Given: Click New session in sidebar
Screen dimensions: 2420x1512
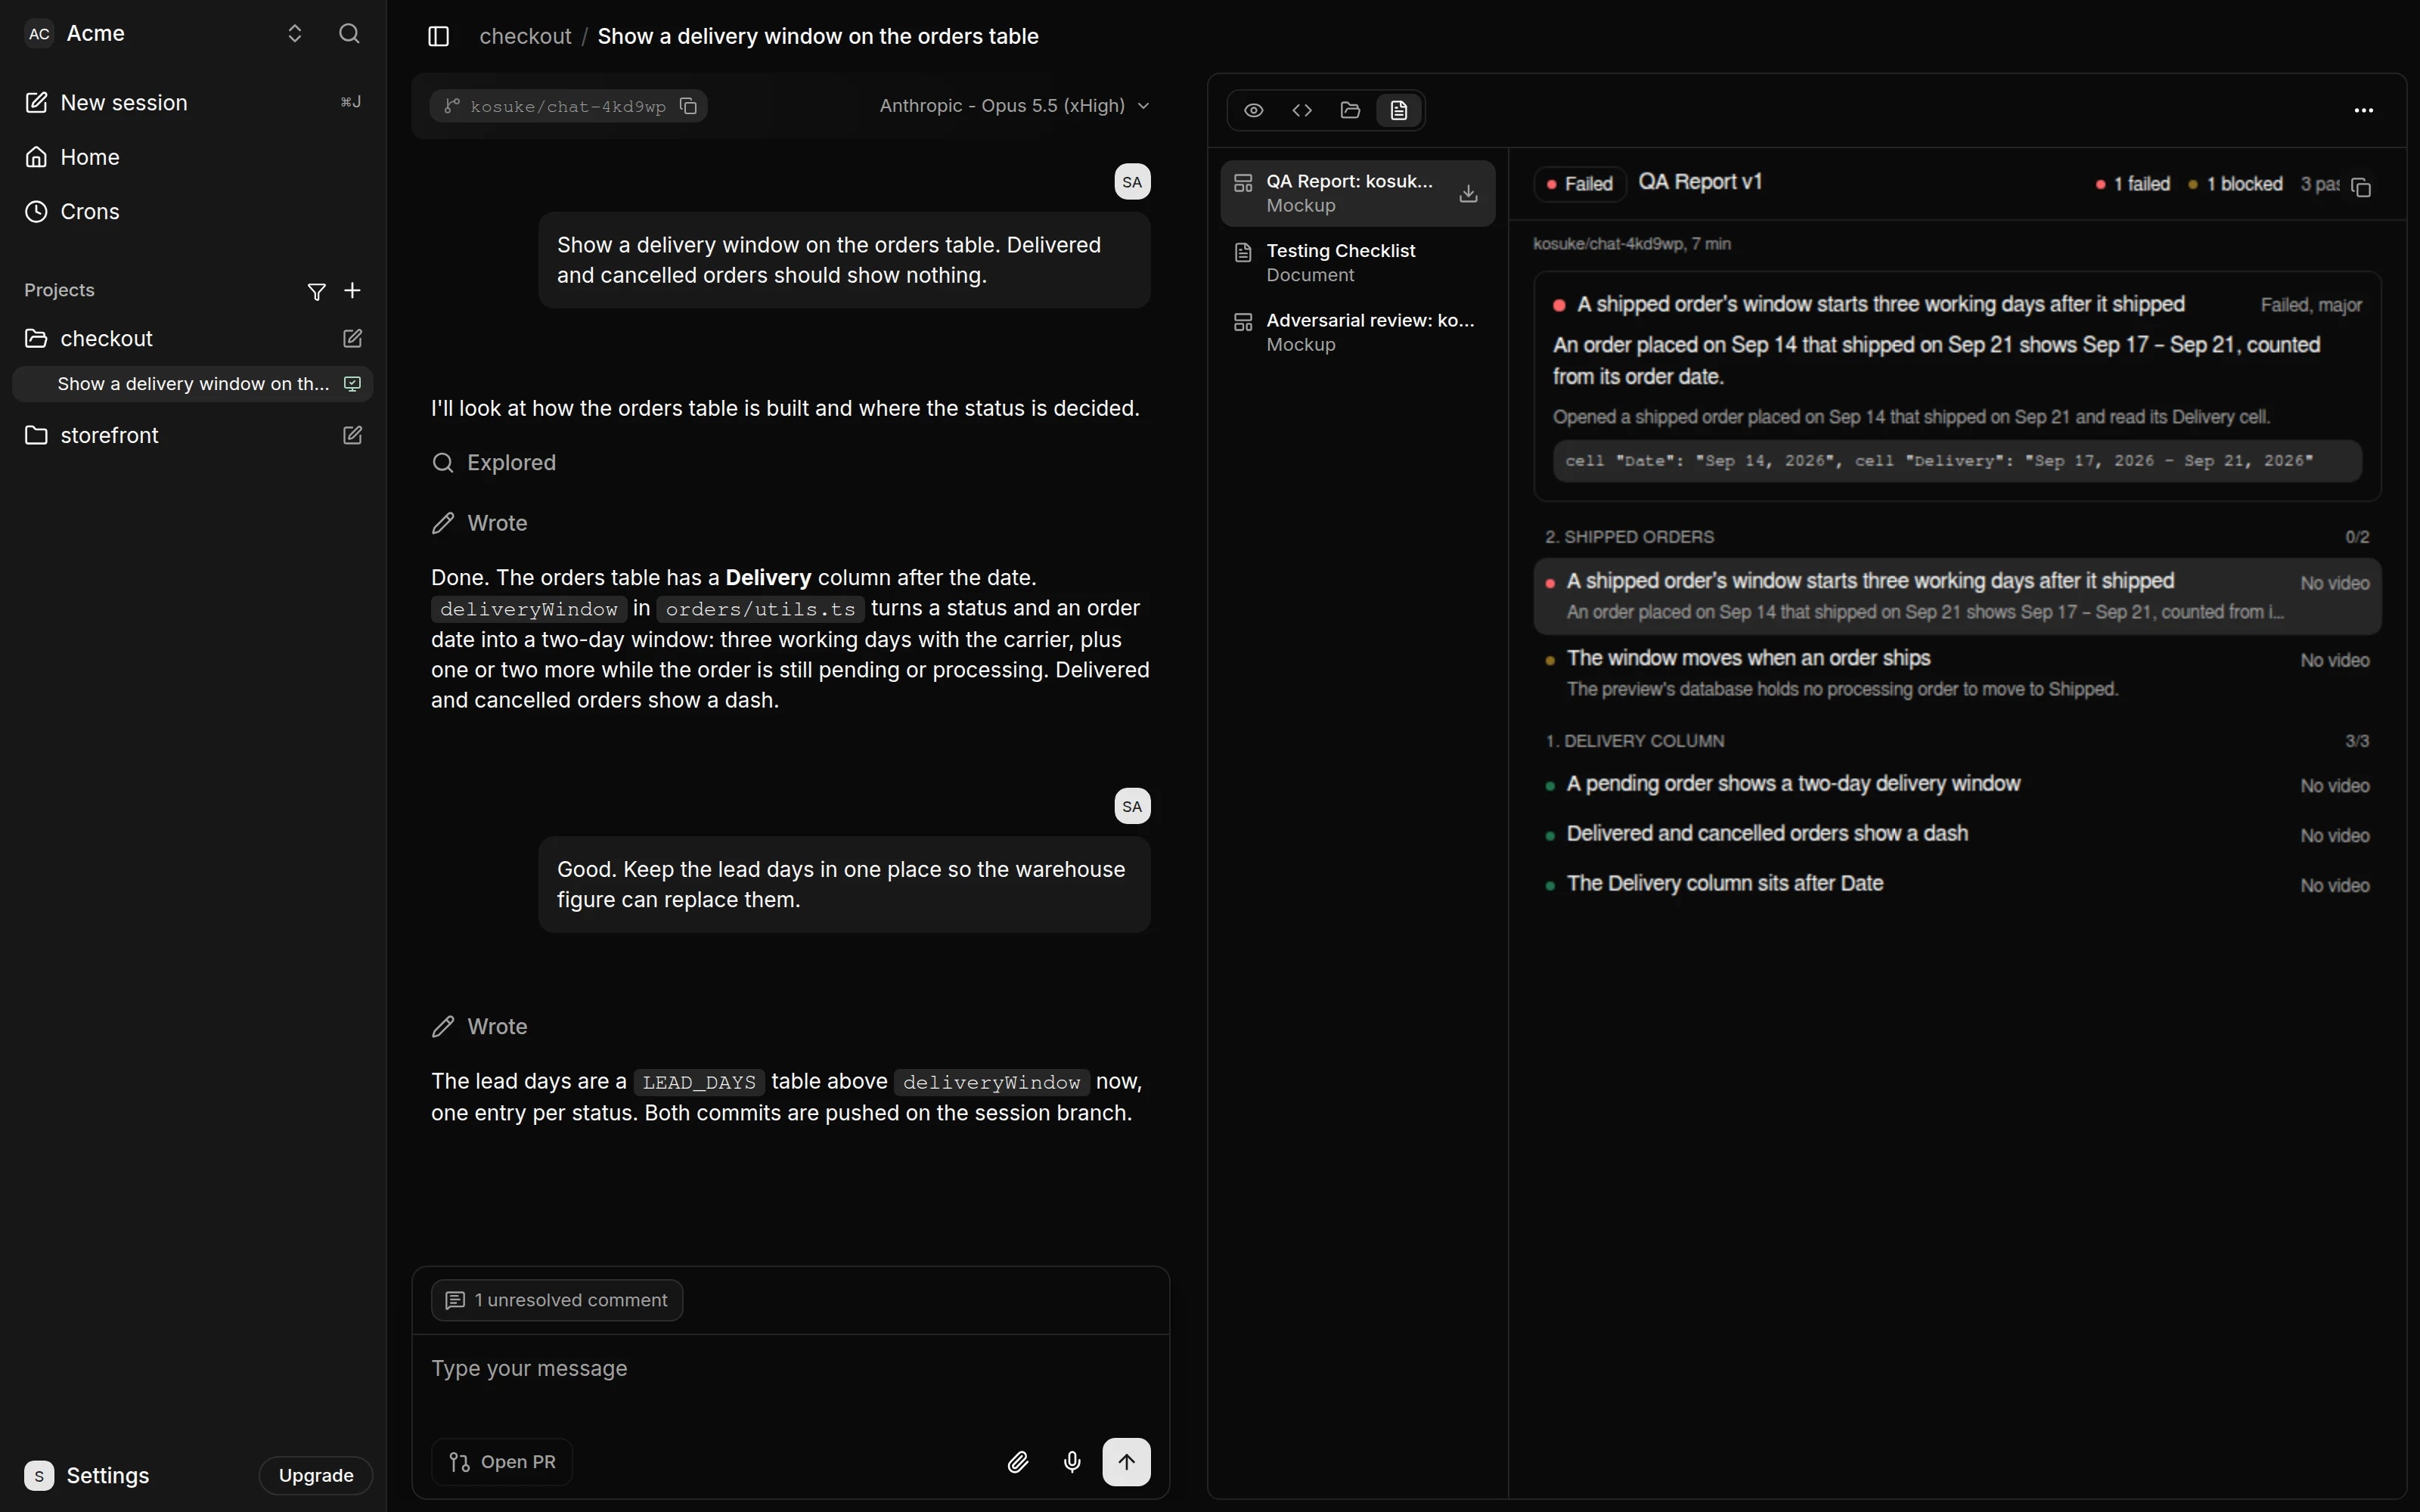Looking at the screenshot, I should point(193,103).
